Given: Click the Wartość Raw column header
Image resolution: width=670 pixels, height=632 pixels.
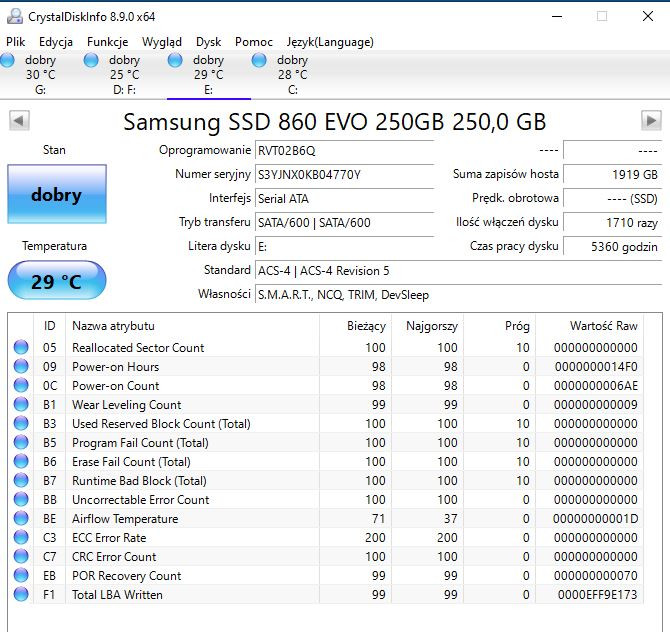Looking at the screenshot, I should (590, 326).
